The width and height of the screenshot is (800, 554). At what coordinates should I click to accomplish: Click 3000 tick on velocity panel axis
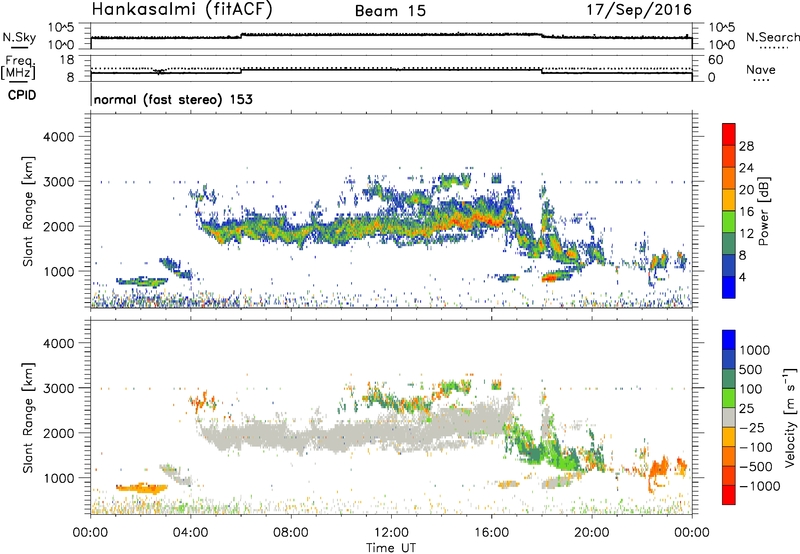pos(59,388)
